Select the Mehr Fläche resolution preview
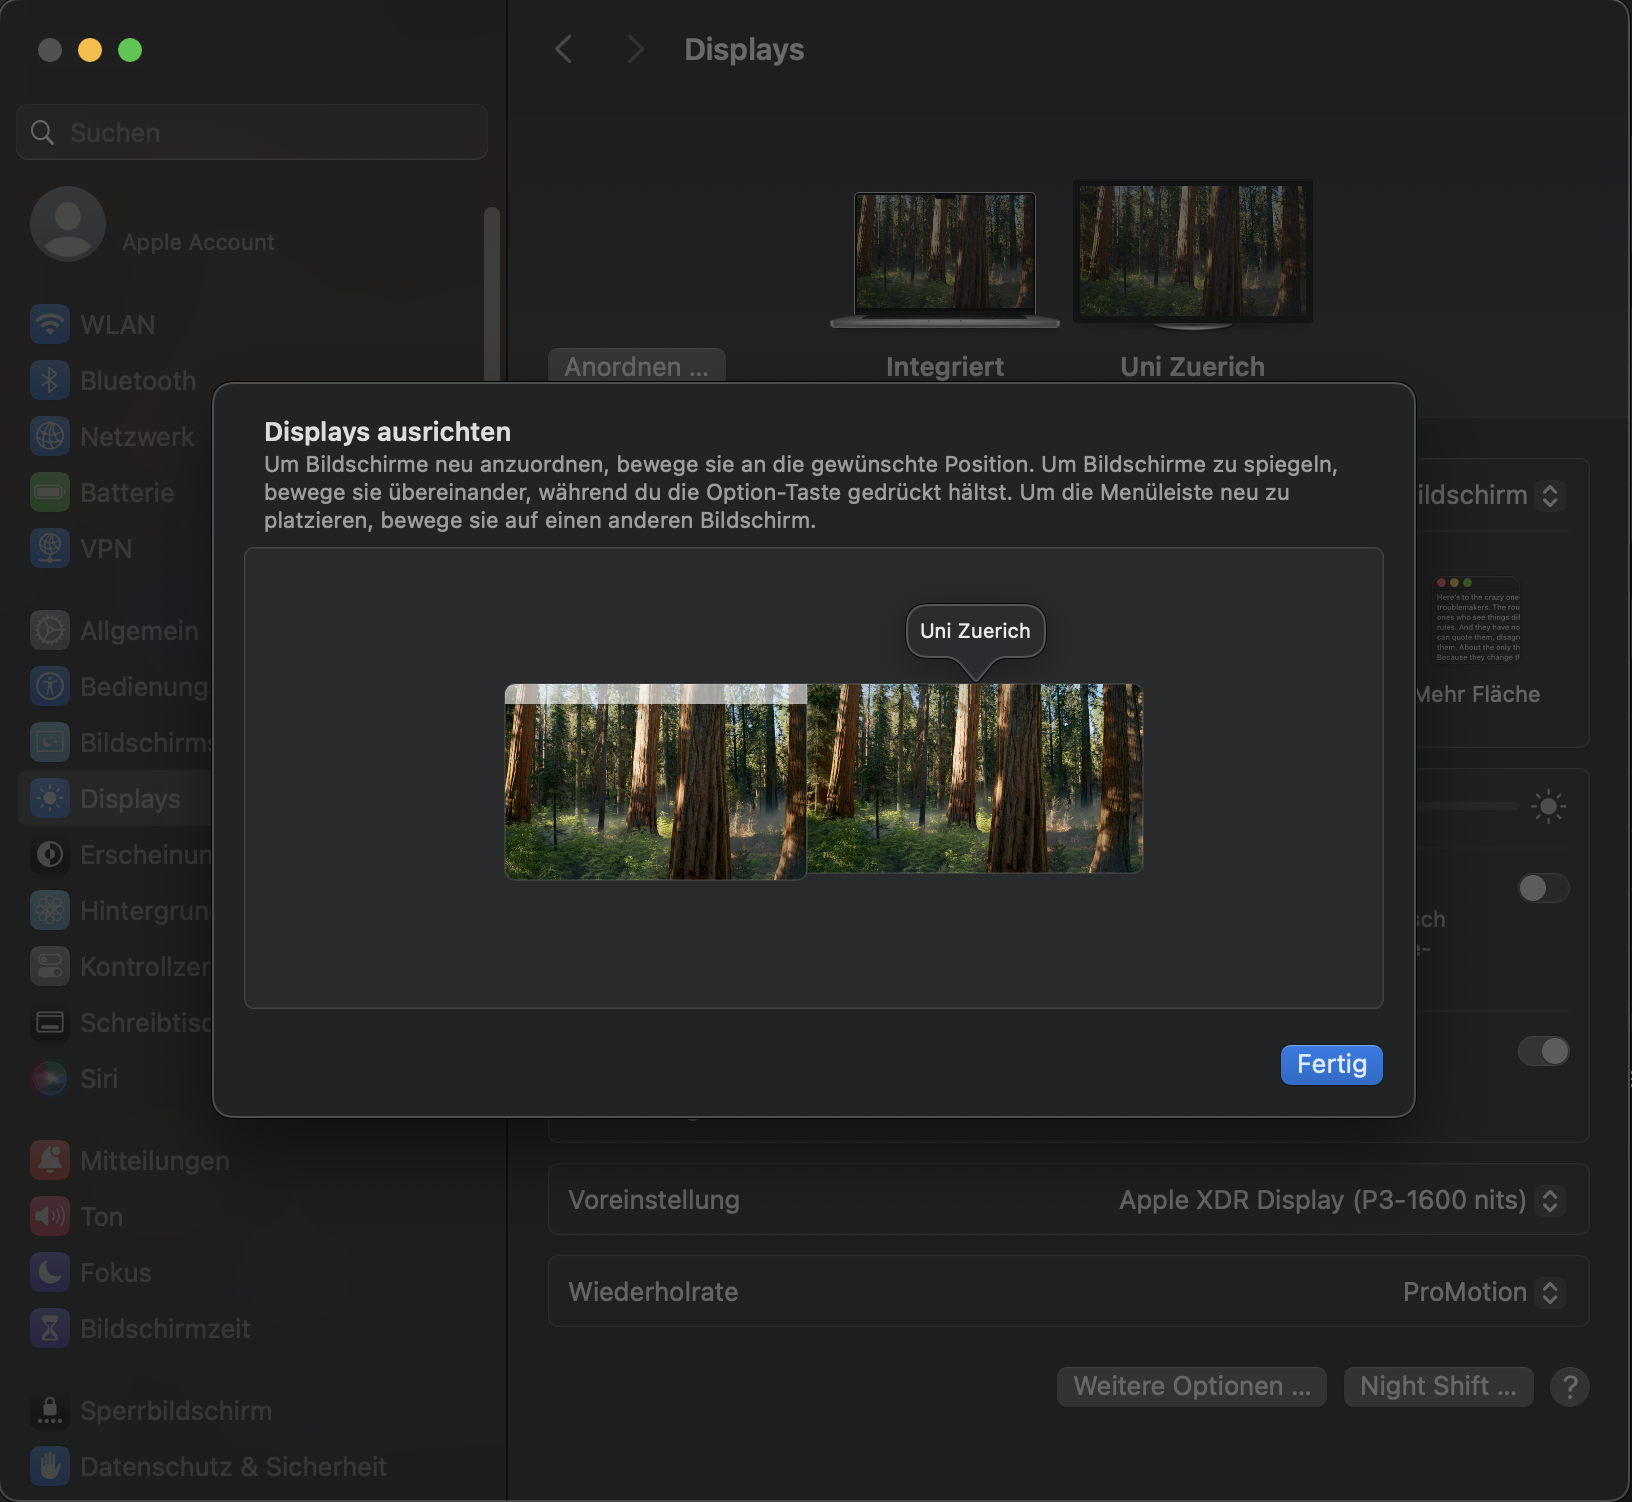 [x=1478, y=620]
